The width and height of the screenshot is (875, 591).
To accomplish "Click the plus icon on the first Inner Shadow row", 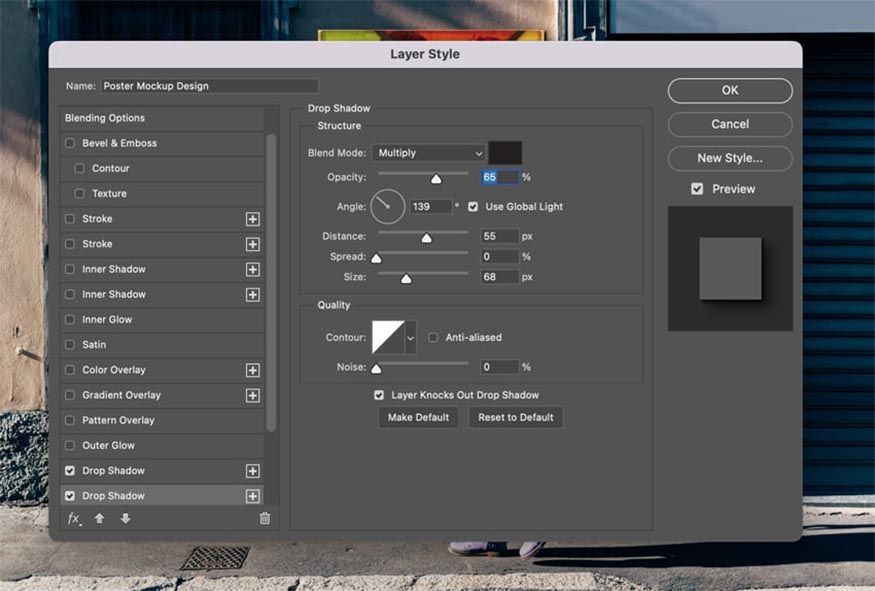I will click(253, 270).
